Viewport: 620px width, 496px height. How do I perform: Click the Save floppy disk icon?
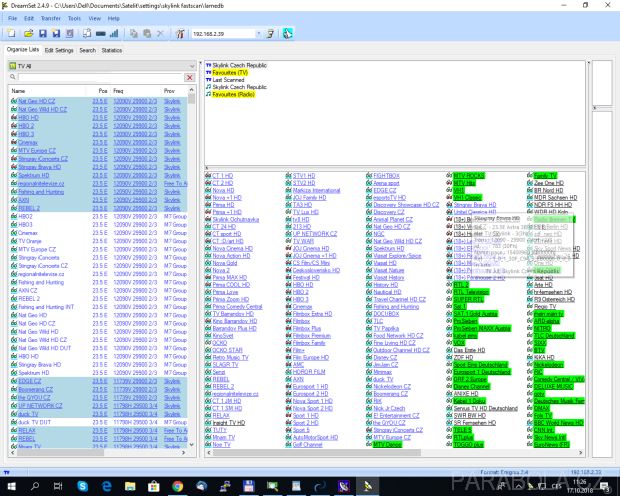tap(42, 34)
